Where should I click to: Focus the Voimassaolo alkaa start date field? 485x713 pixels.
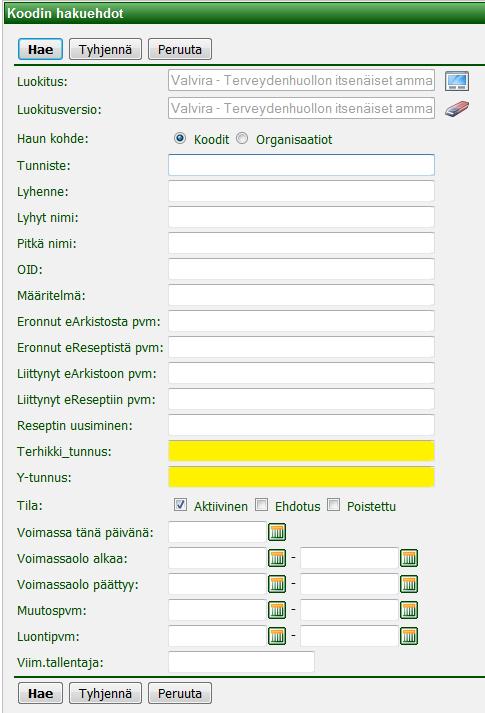pyautogui.click(x=217, y=558)
